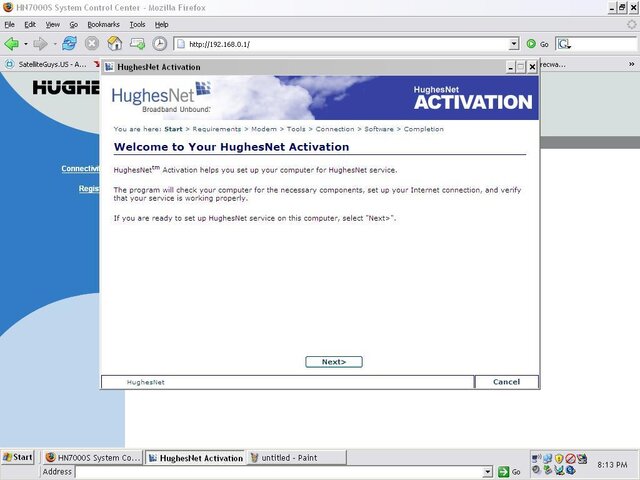The image size is (640, 480).
Task: Expand the taskbar Address bar dropdown
Action: (x=487, y=472)
